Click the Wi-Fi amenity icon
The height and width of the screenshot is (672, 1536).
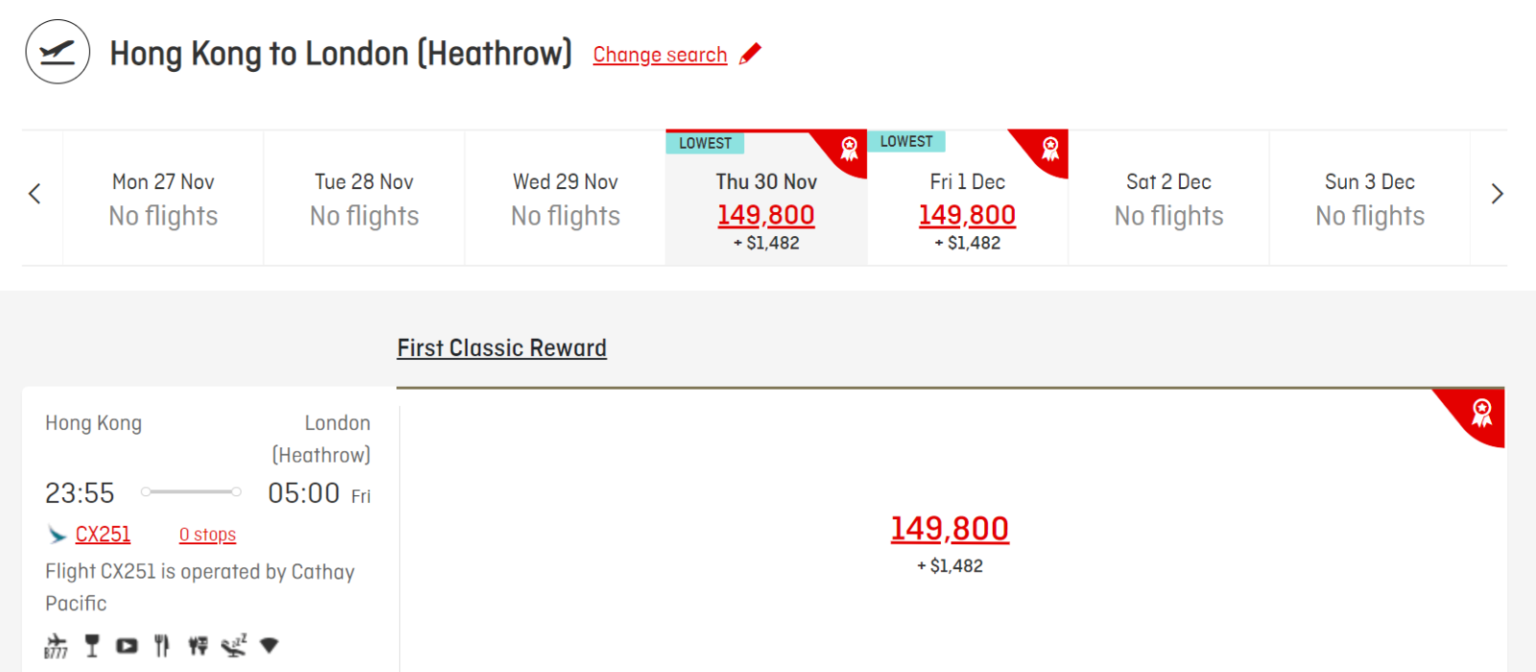(269, 645)
